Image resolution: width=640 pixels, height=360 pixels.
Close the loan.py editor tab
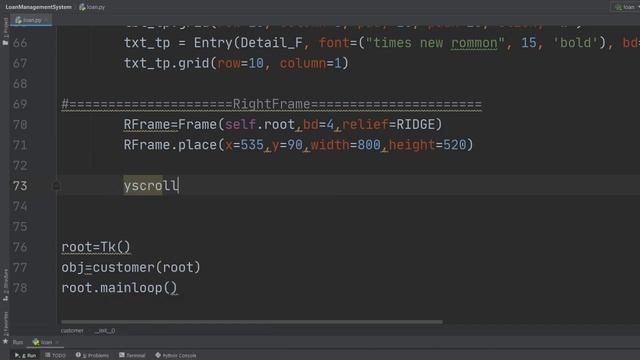pyautogui.click(x=46, y=20)
